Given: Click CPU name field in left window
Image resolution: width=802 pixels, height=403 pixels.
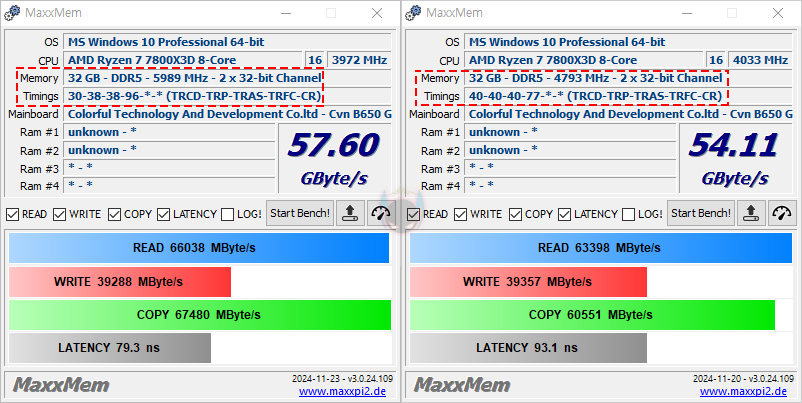Looking at the screenshot, I should click(x=183, y=60).
